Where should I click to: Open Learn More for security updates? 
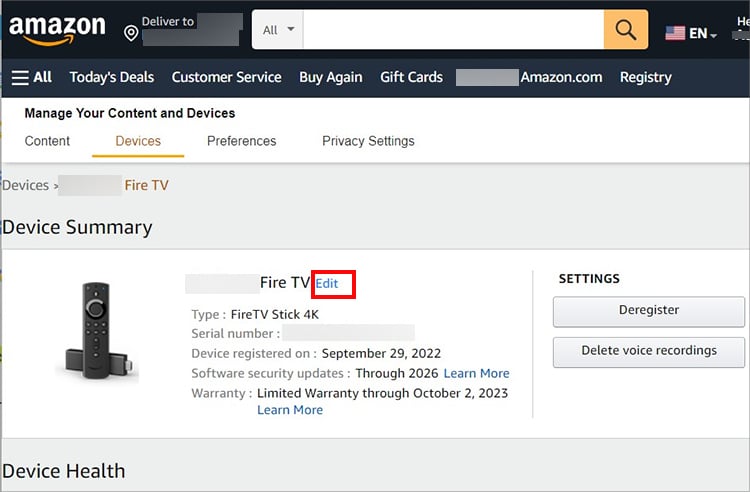pyautogui.click(x=476, y=373)
